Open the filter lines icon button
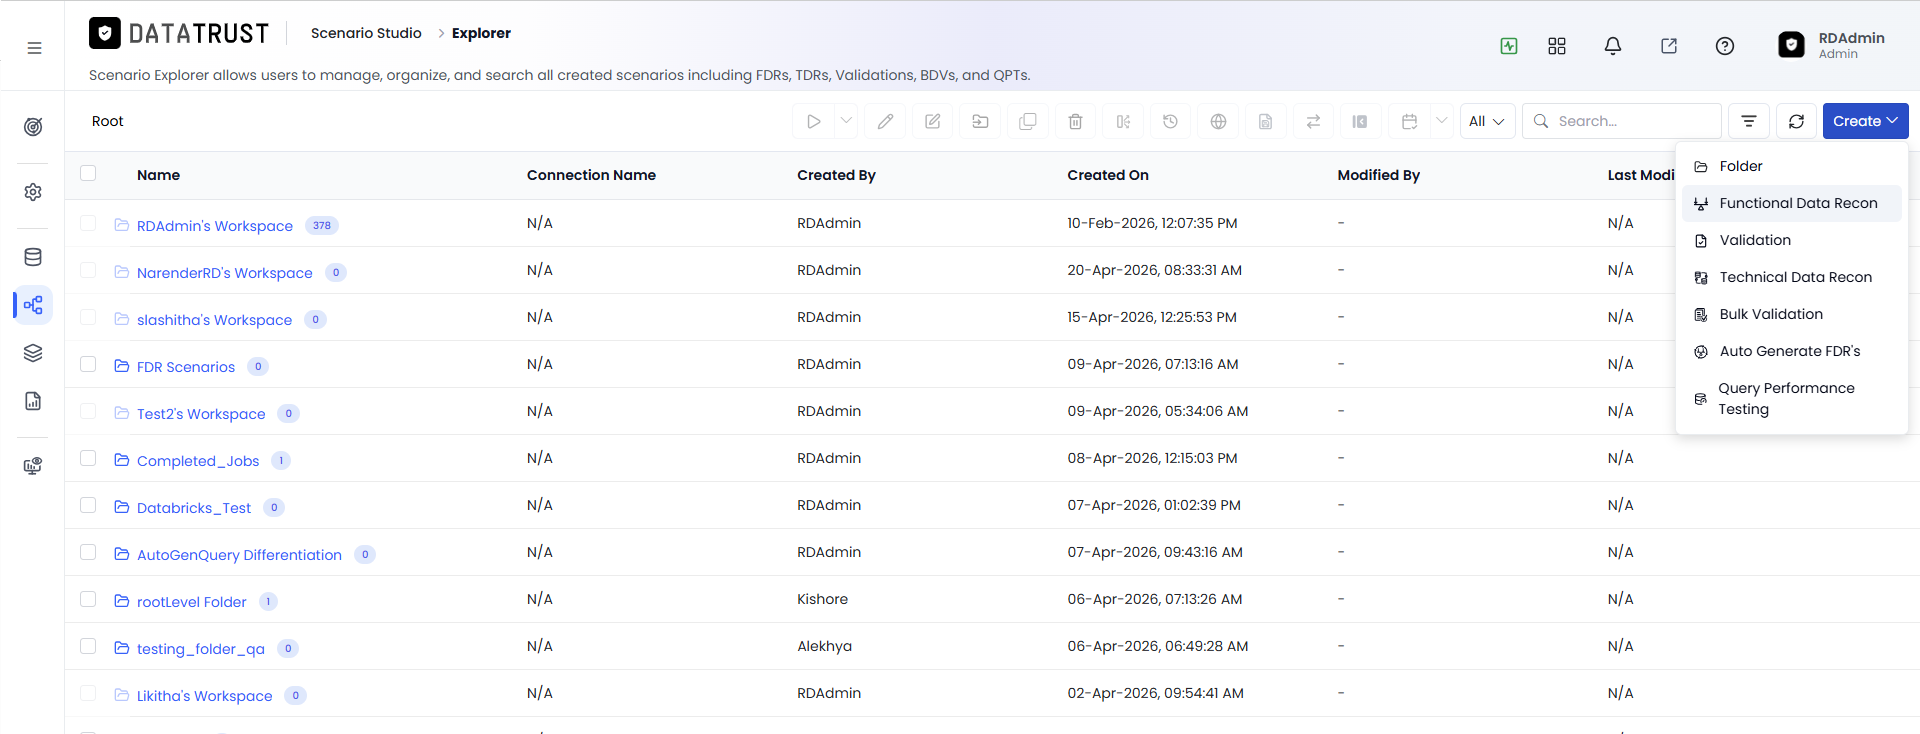The height and width of the screenshot is (734, 1920). point(1748,121)
